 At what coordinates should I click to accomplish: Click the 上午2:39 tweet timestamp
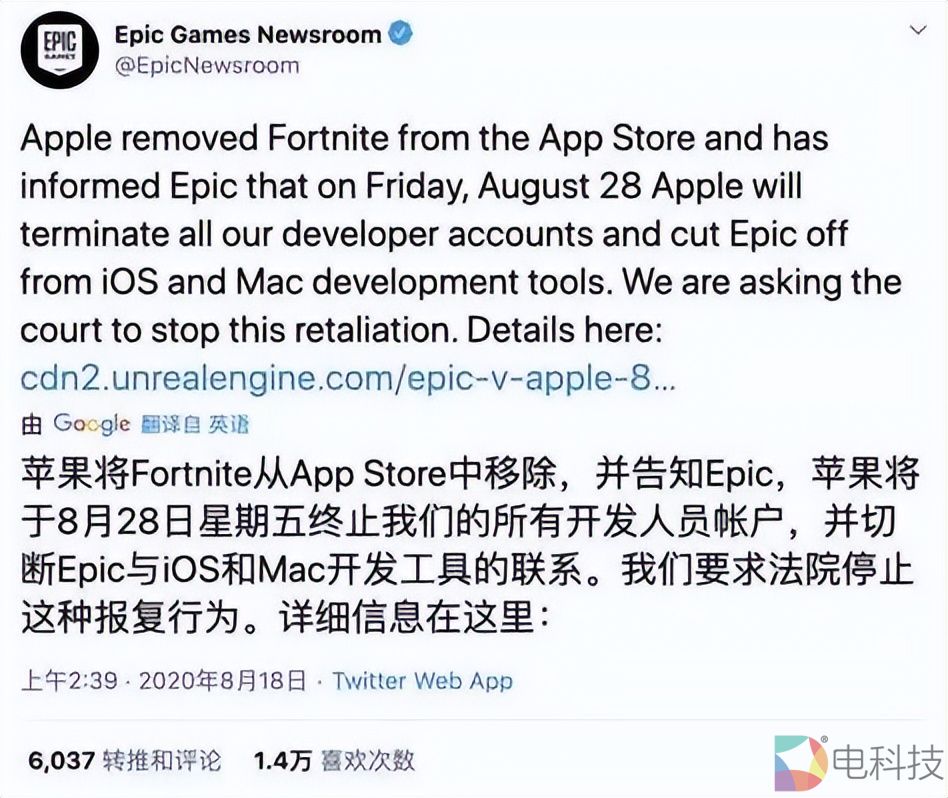pyautogui.click(x=69, y=681)
